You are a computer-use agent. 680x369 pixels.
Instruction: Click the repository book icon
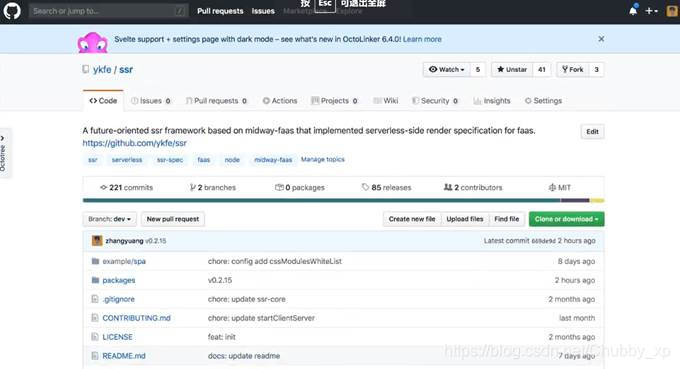[86, 69]
